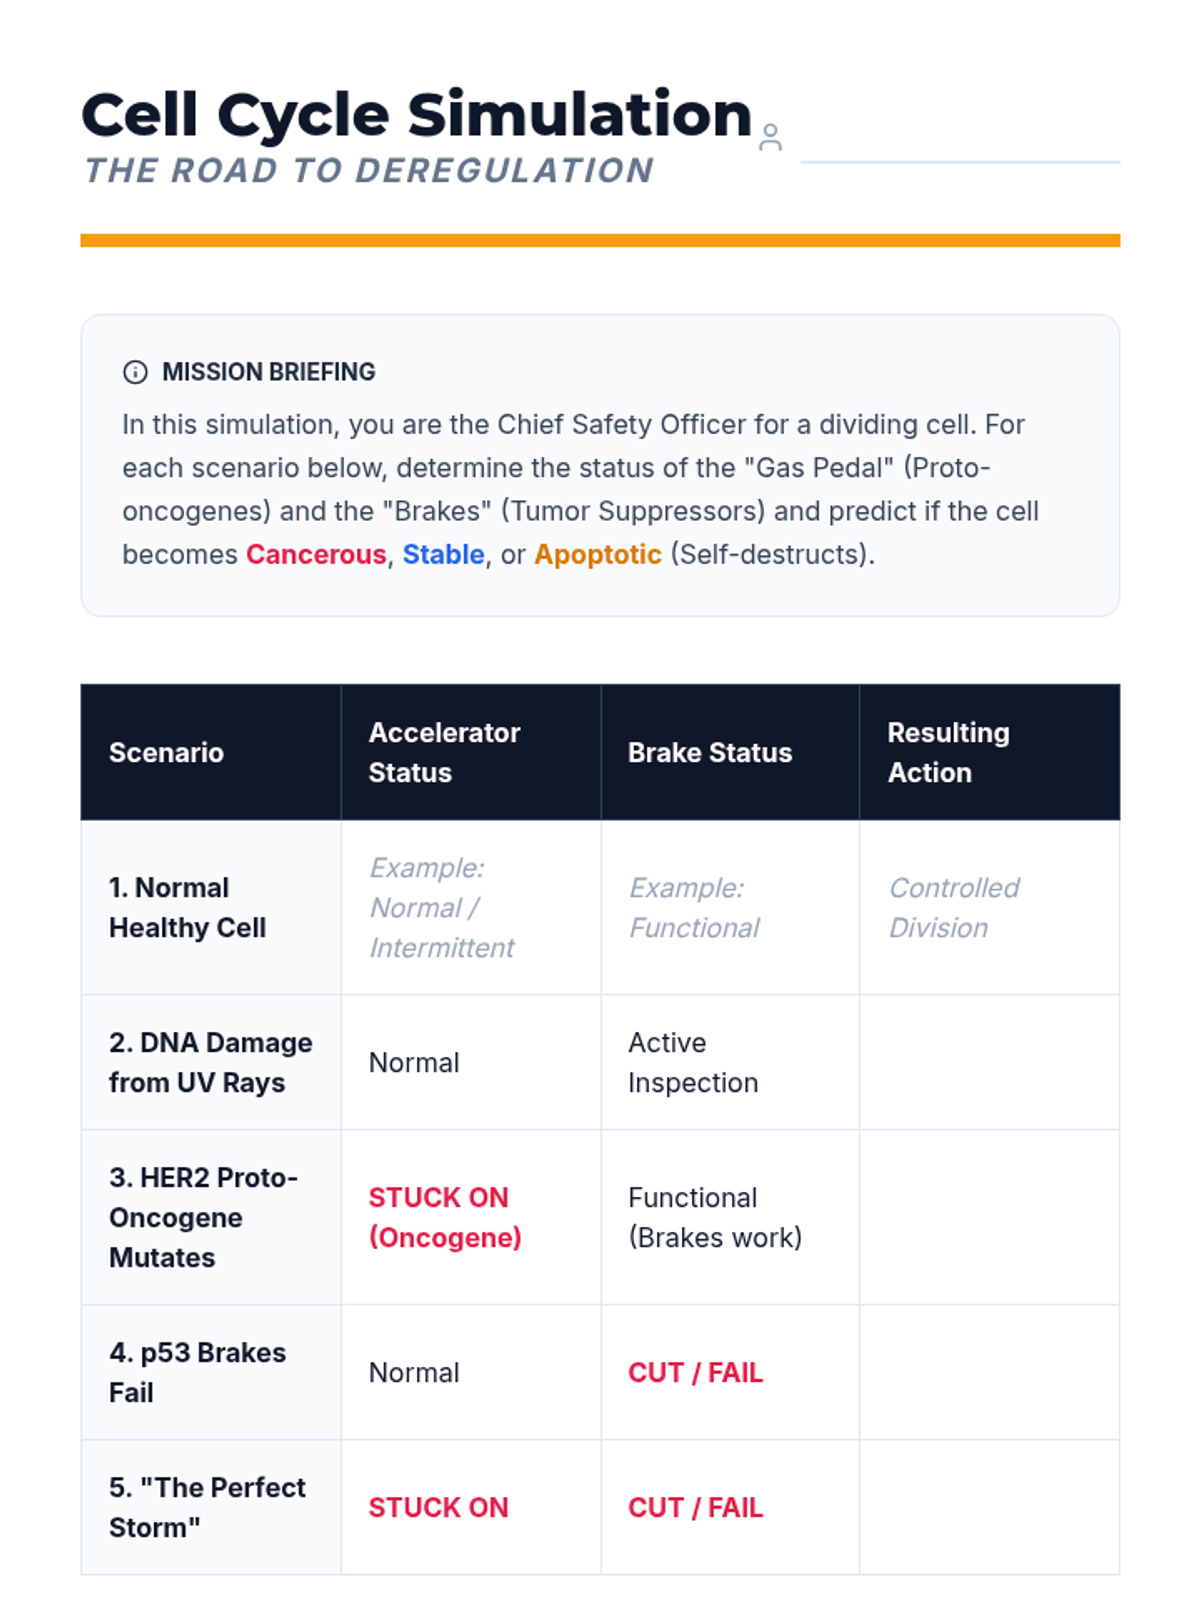Click the Controlled Division example cell

[953, 907]
